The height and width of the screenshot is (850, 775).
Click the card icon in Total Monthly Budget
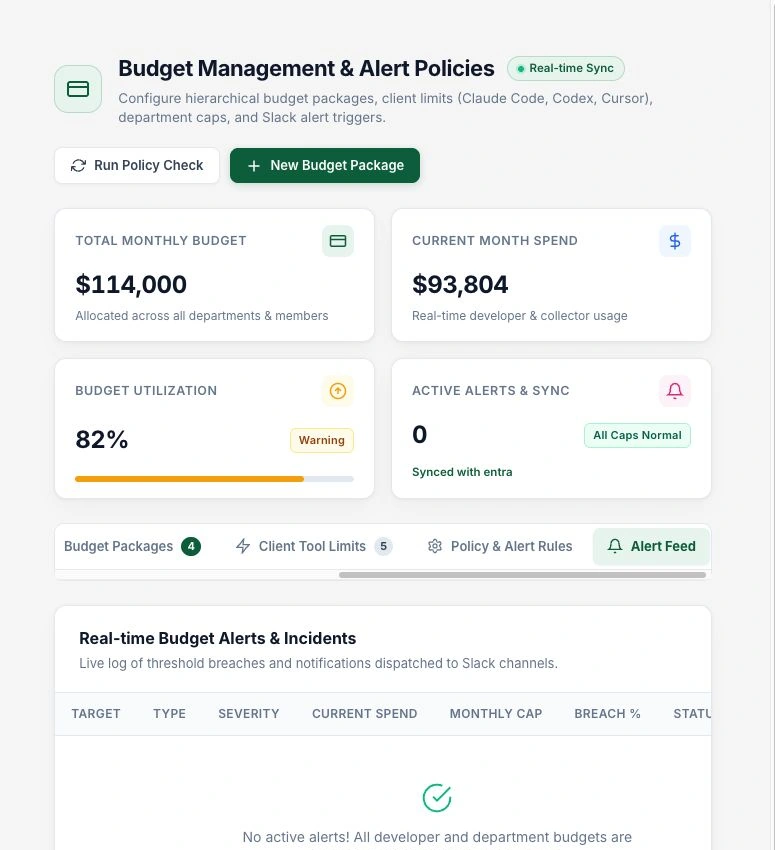coord(338,241)
